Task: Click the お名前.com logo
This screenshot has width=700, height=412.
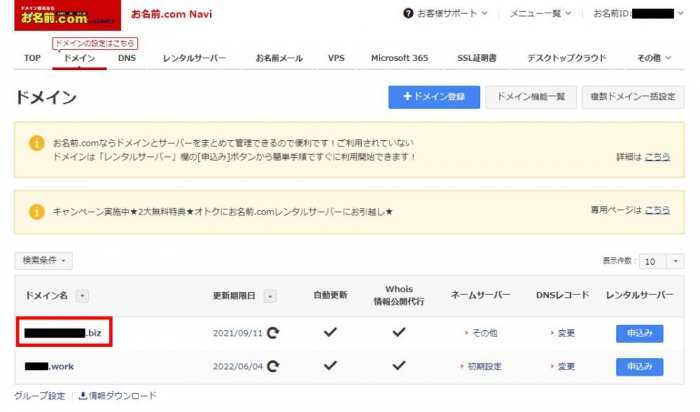Action: pos(67,15)
